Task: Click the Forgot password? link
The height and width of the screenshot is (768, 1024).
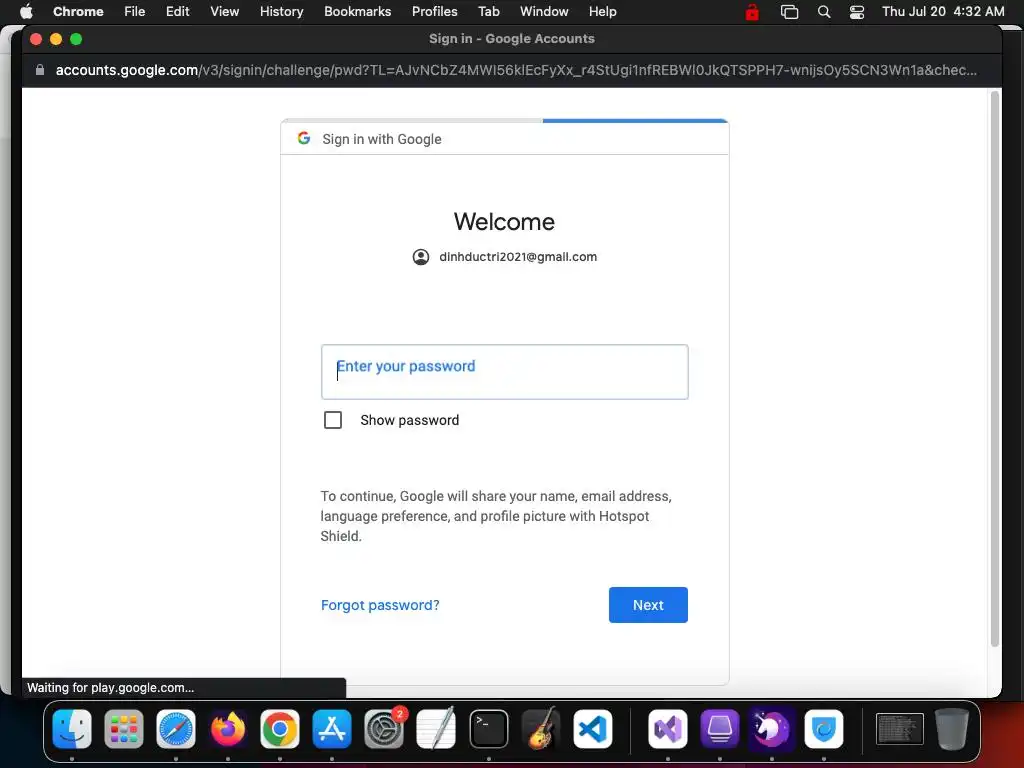Action: point(380,605)
